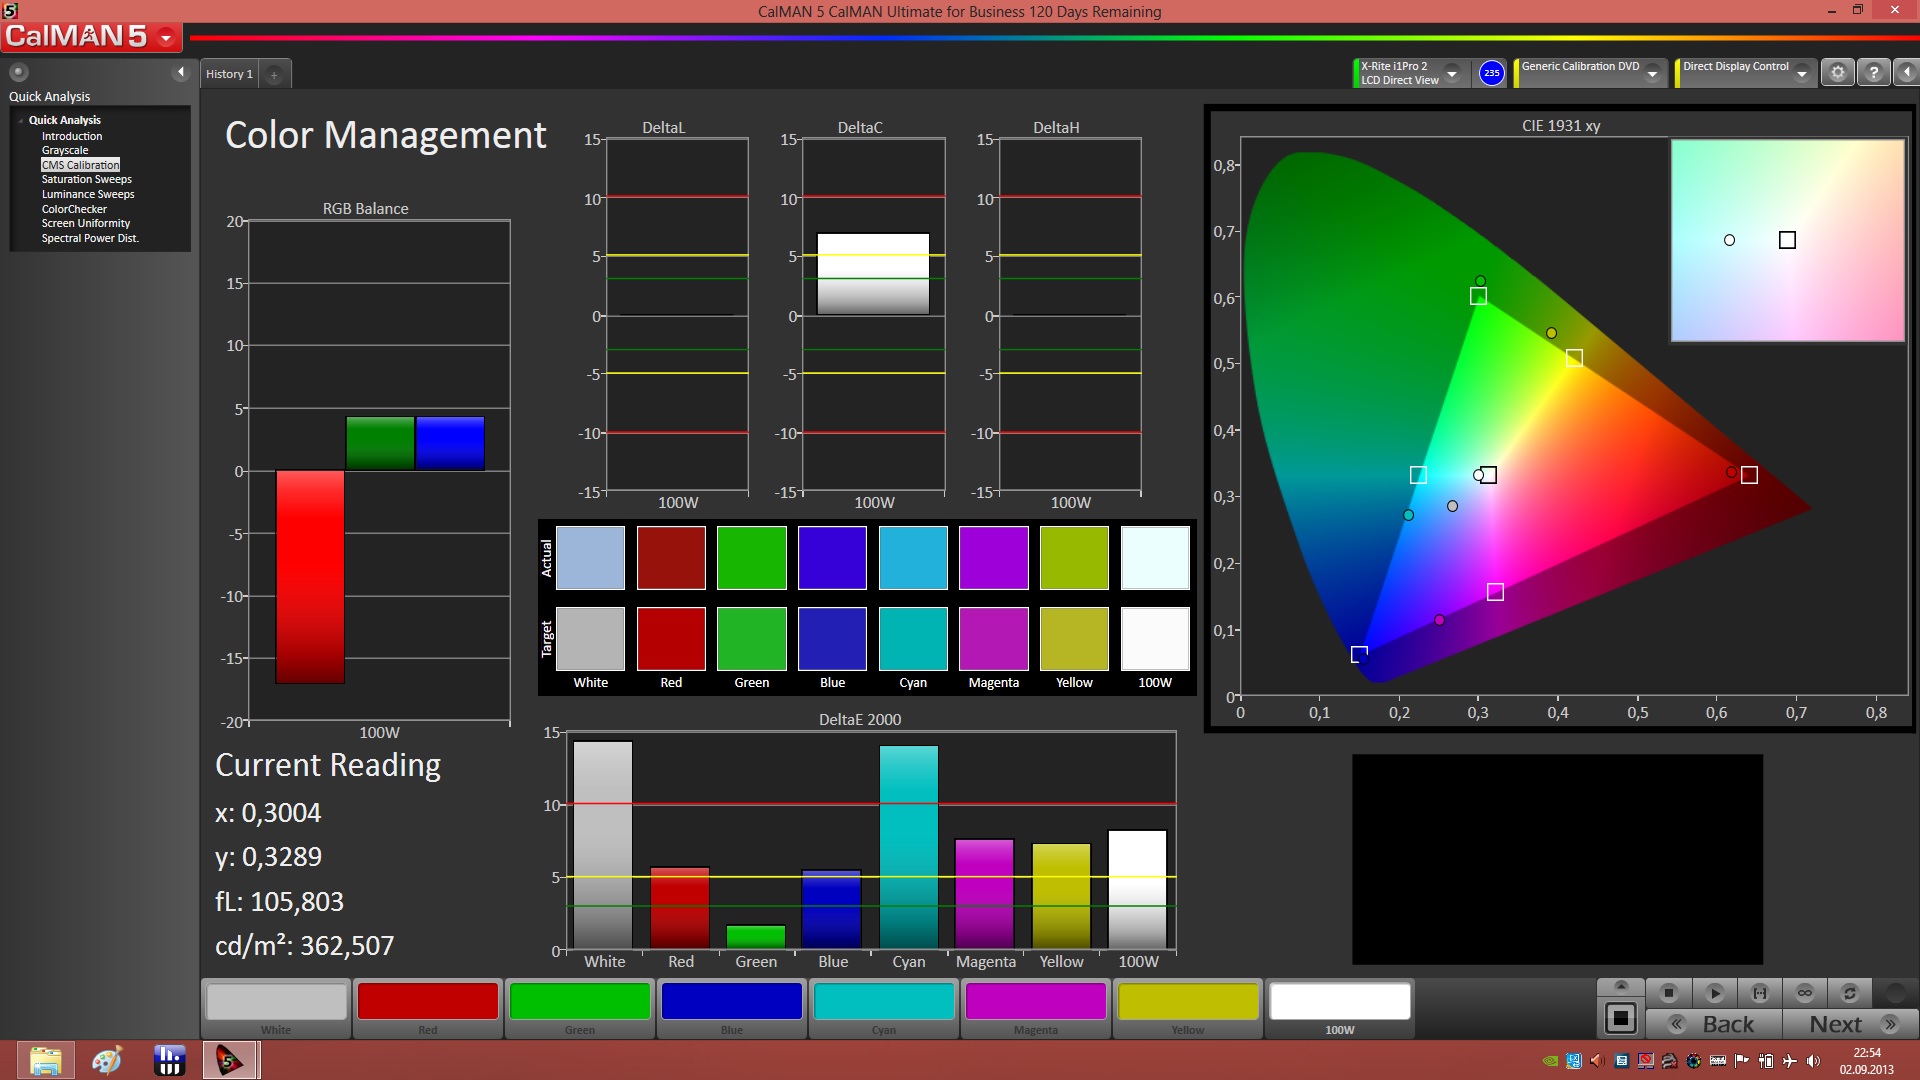The image size is (1920, 1080).
Task: Open help question mark icon
Action: [x=1874, y=73]
